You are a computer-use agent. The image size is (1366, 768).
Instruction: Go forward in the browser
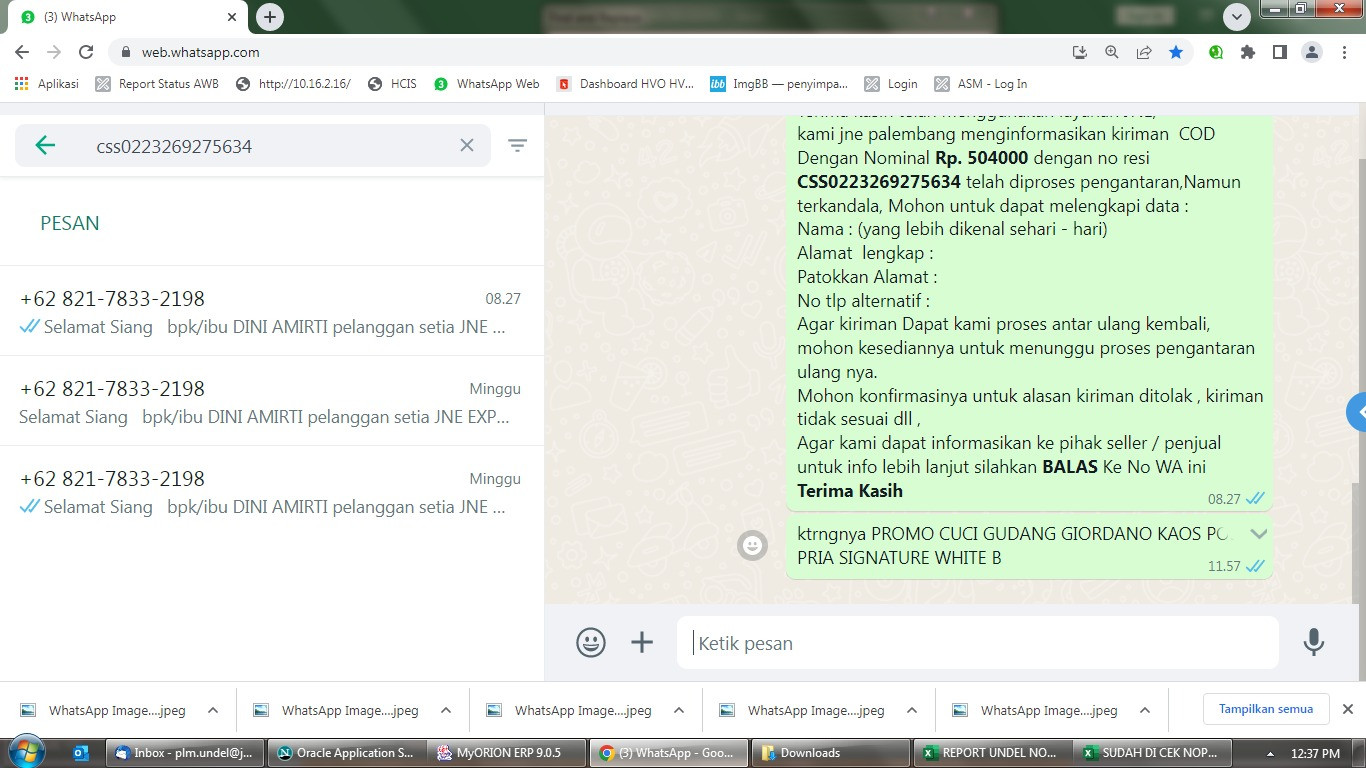click(54, 52)
